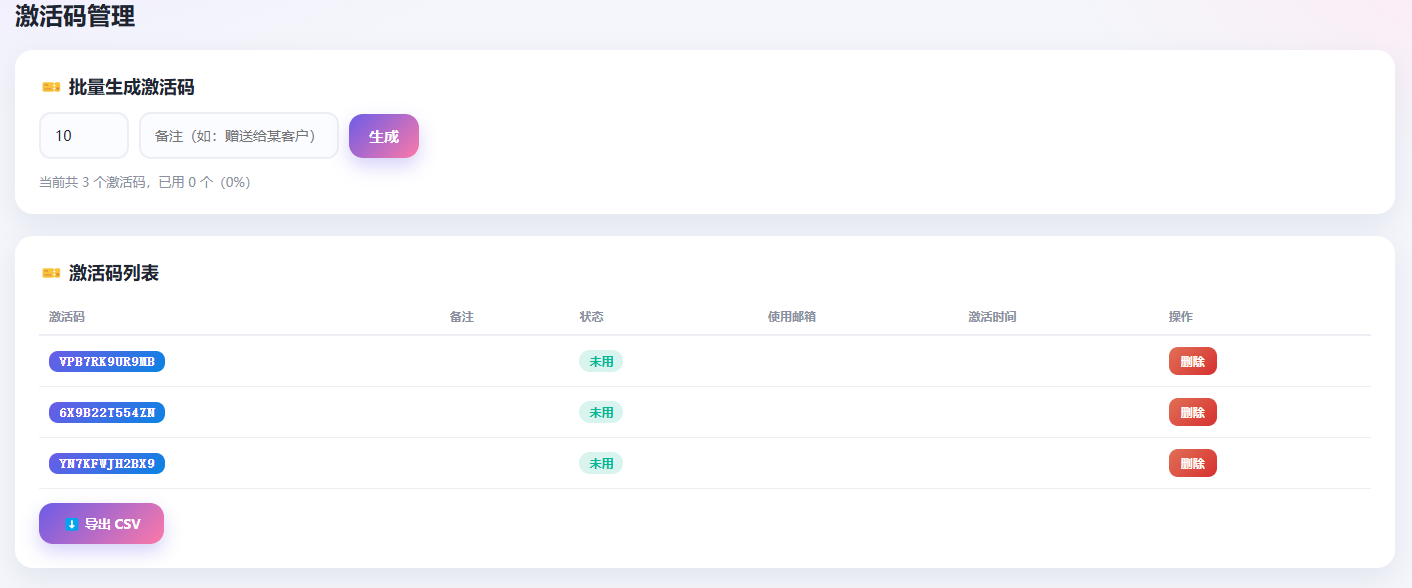This screenshot has width=1412, height=588.
Task: Click the 未用 status tag in the first row
Action: coord(601,361)
